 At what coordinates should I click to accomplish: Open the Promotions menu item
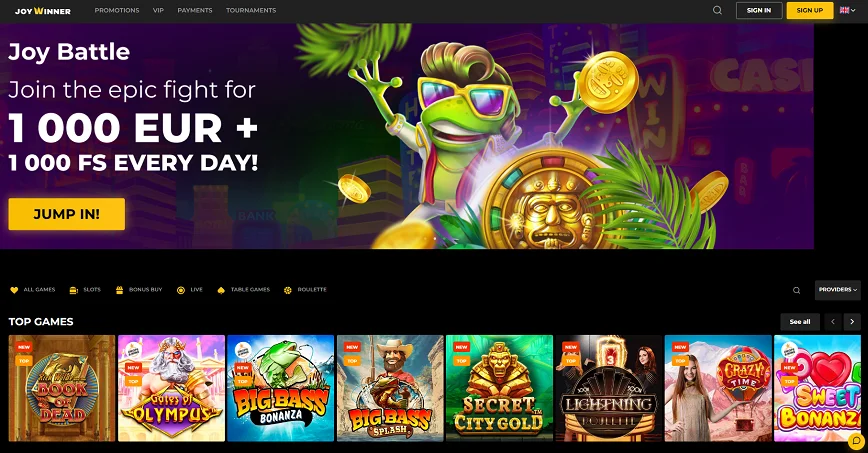pyautogui.click(x=117, y=10)
